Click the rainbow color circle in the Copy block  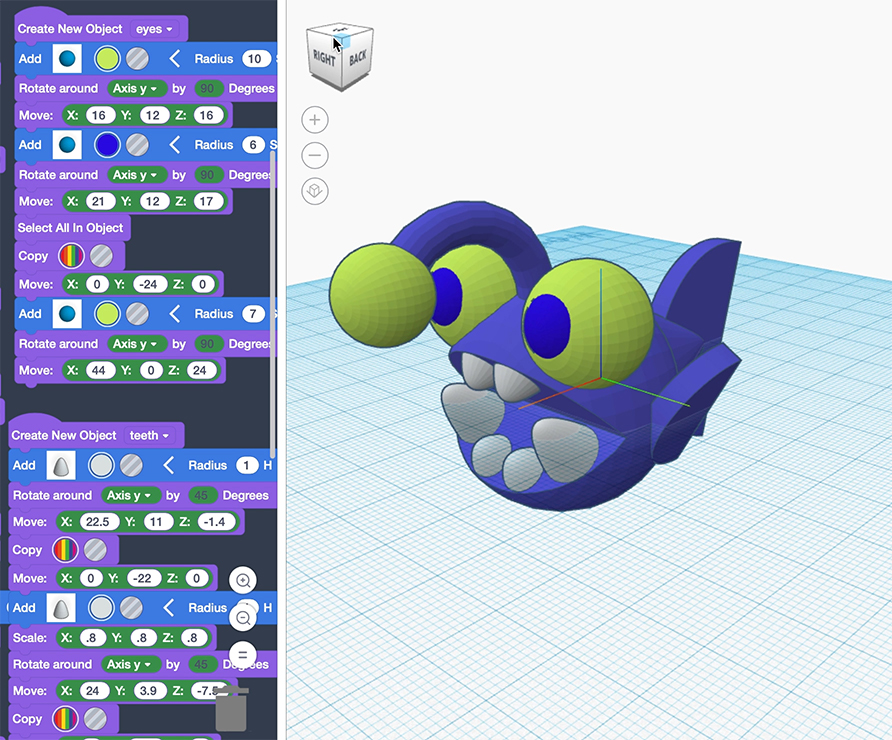click(70, 256)
